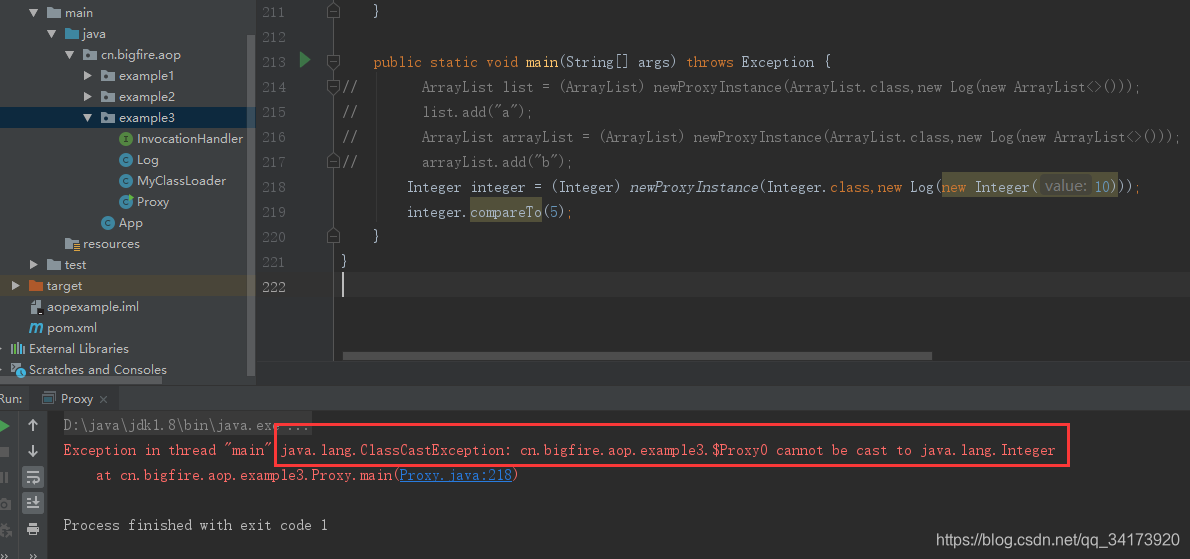Viewport: 1190px width, 559px height.
Task: Click the fold end marker at line 211
Action: [x=332, y=11]
